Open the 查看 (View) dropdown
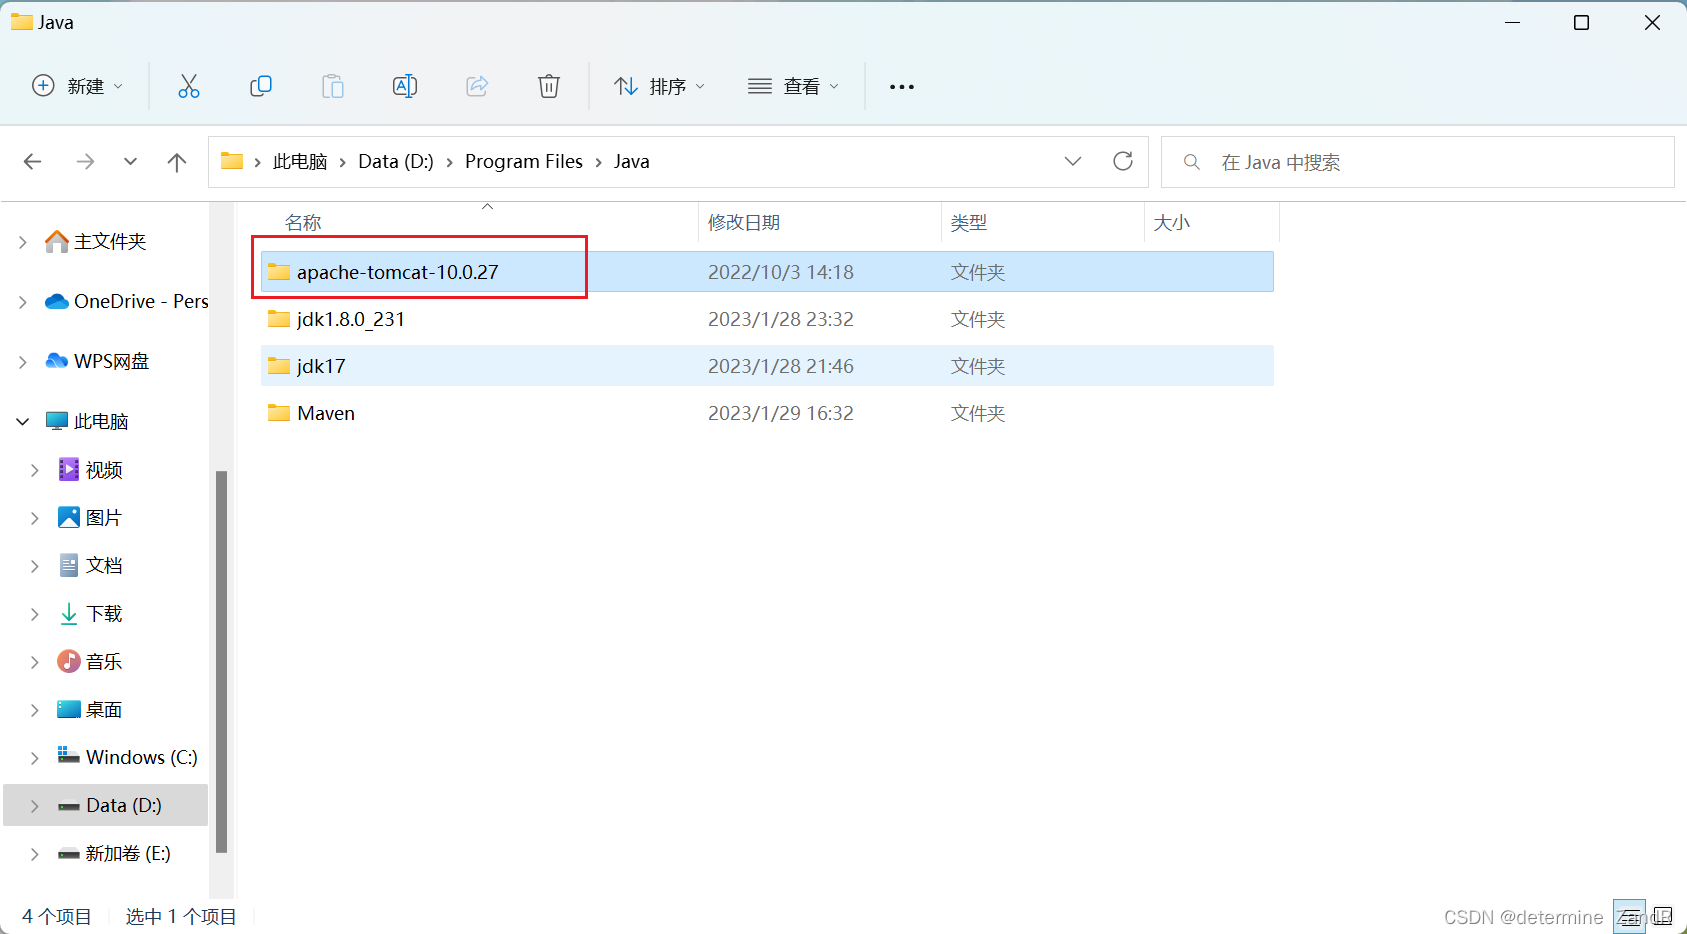 pos(794,86)
